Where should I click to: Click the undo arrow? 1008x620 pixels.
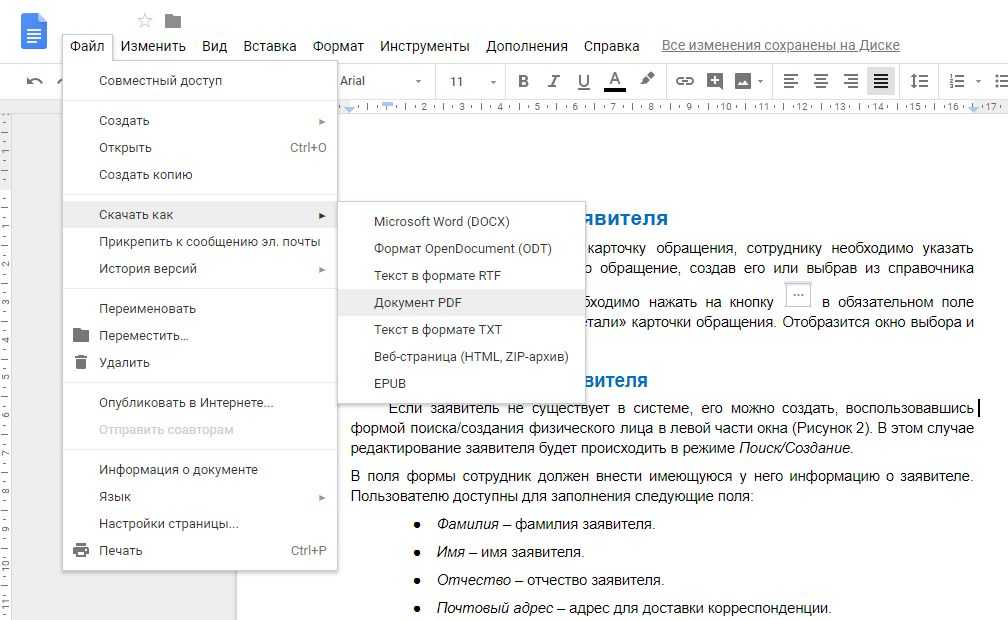[x=35, y=81]
